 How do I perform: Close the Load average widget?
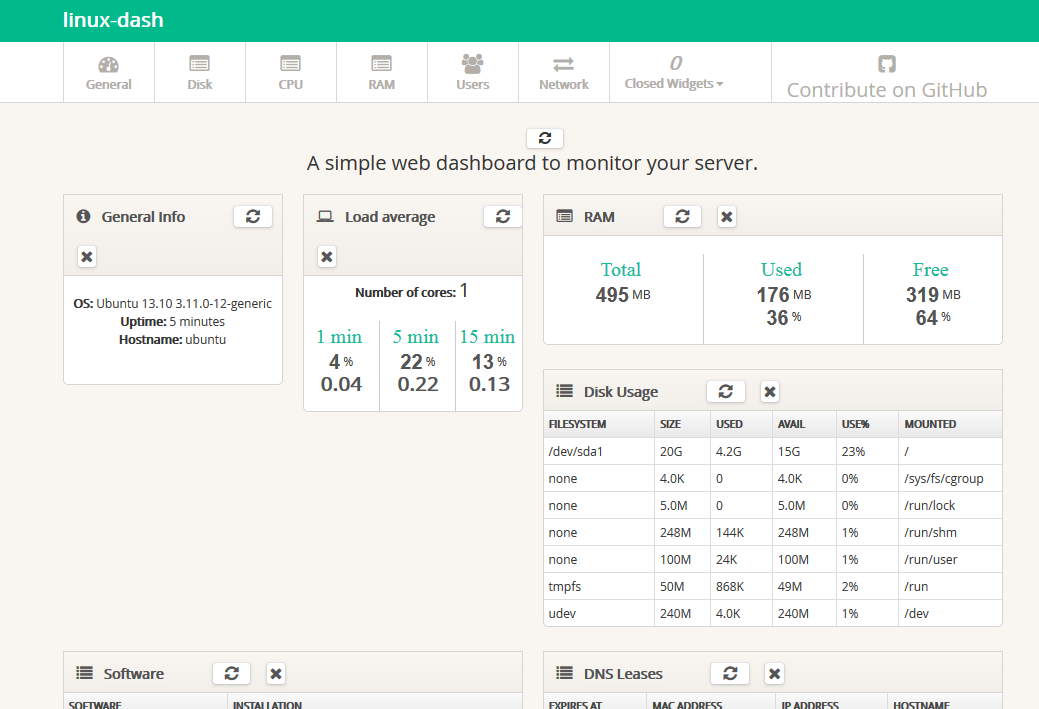coord(327,257)
